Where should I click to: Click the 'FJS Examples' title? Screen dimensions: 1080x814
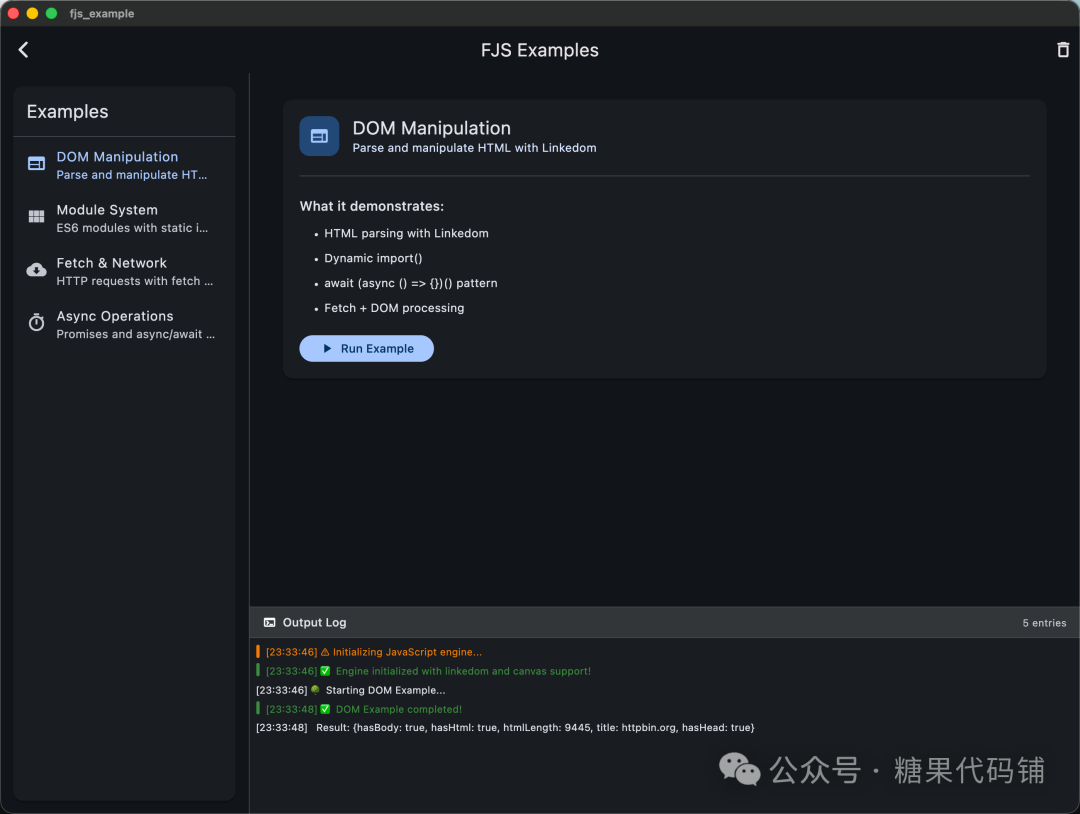(x=540, y=50)
